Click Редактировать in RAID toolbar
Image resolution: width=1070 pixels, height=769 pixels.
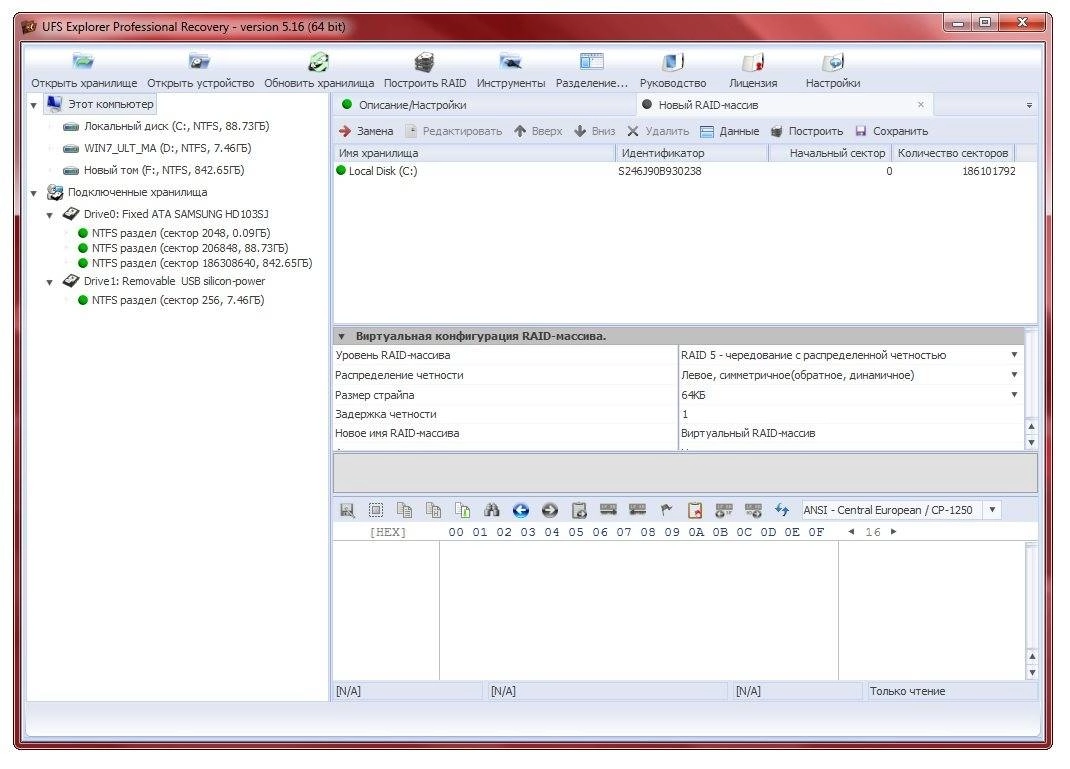[454, 131]
